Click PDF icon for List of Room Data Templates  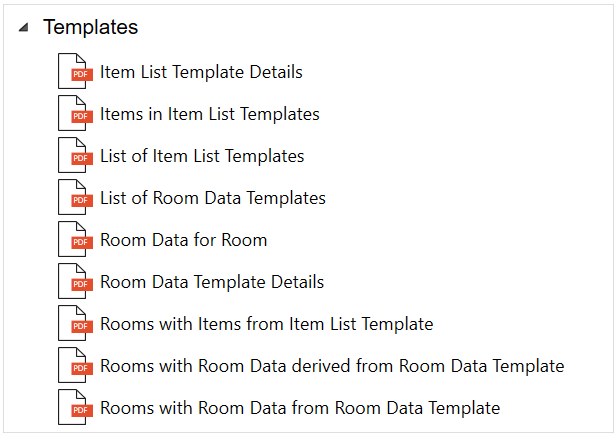click(74, 199)
